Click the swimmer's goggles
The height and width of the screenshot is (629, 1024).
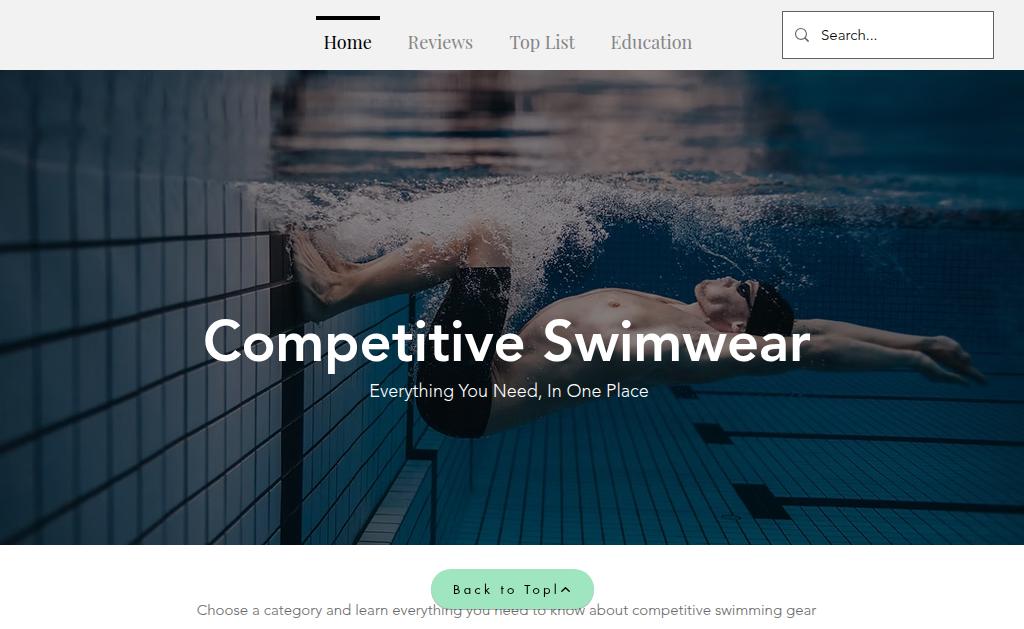click(743, 294)
